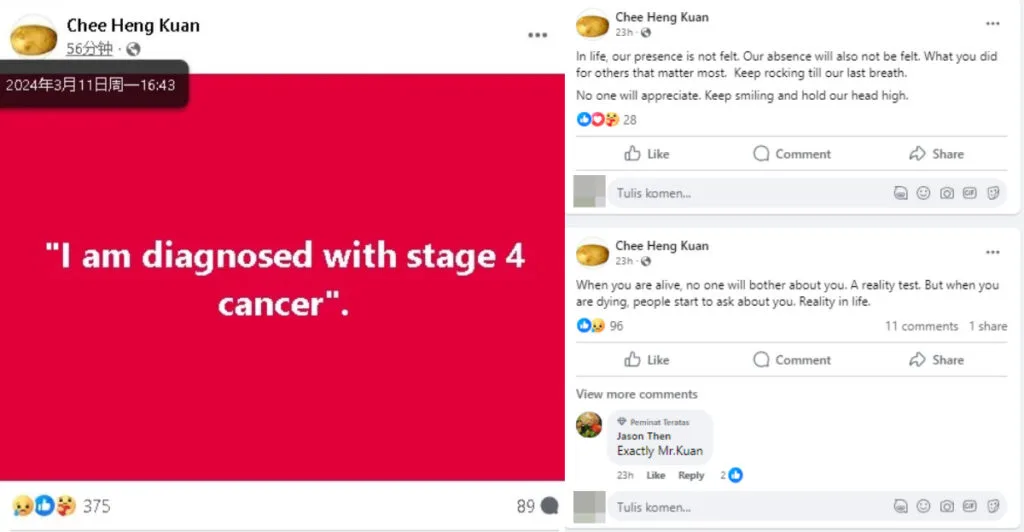Open the options menu on the "presence is not felt" post
This screenshot has width=1024, height=532.
pyautogui.click(x=992, y=24)
